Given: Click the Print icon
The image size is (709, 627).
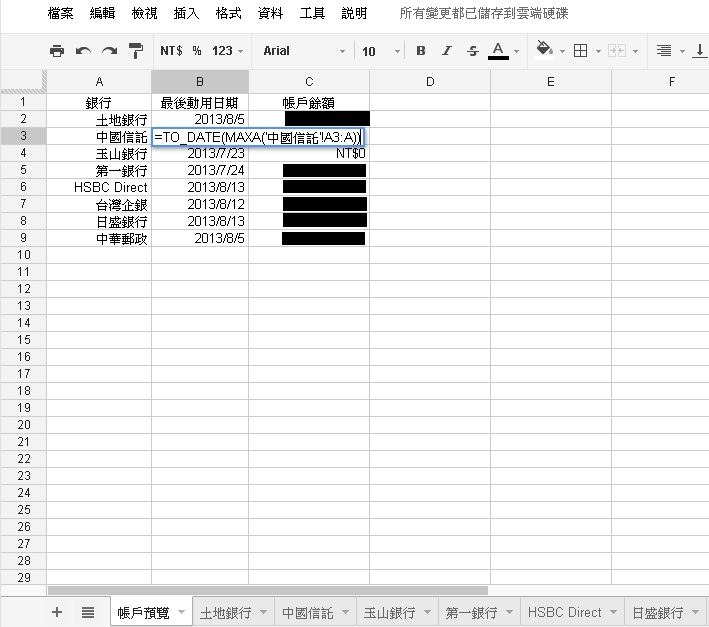Looking at the screenshot, I should pos(57,51).
